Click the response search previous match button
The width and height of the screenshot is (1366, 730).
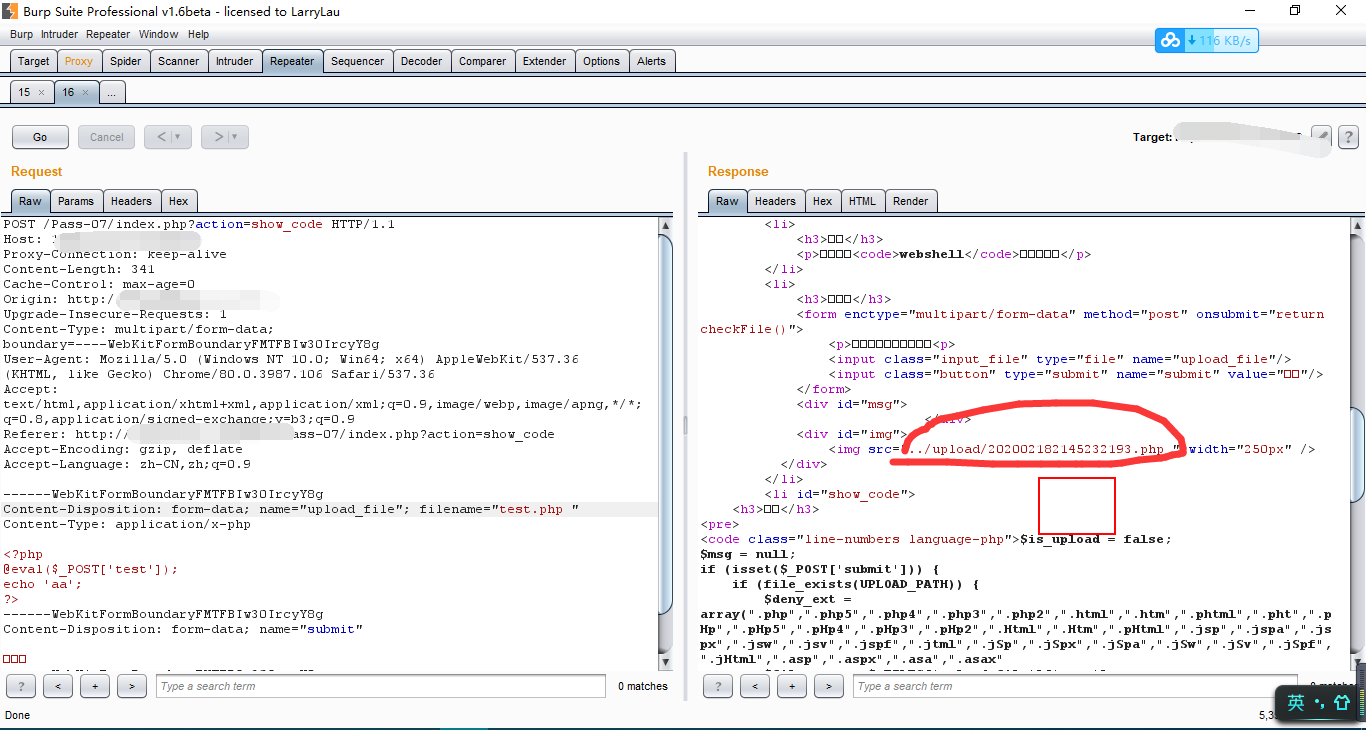click(755, 686)
